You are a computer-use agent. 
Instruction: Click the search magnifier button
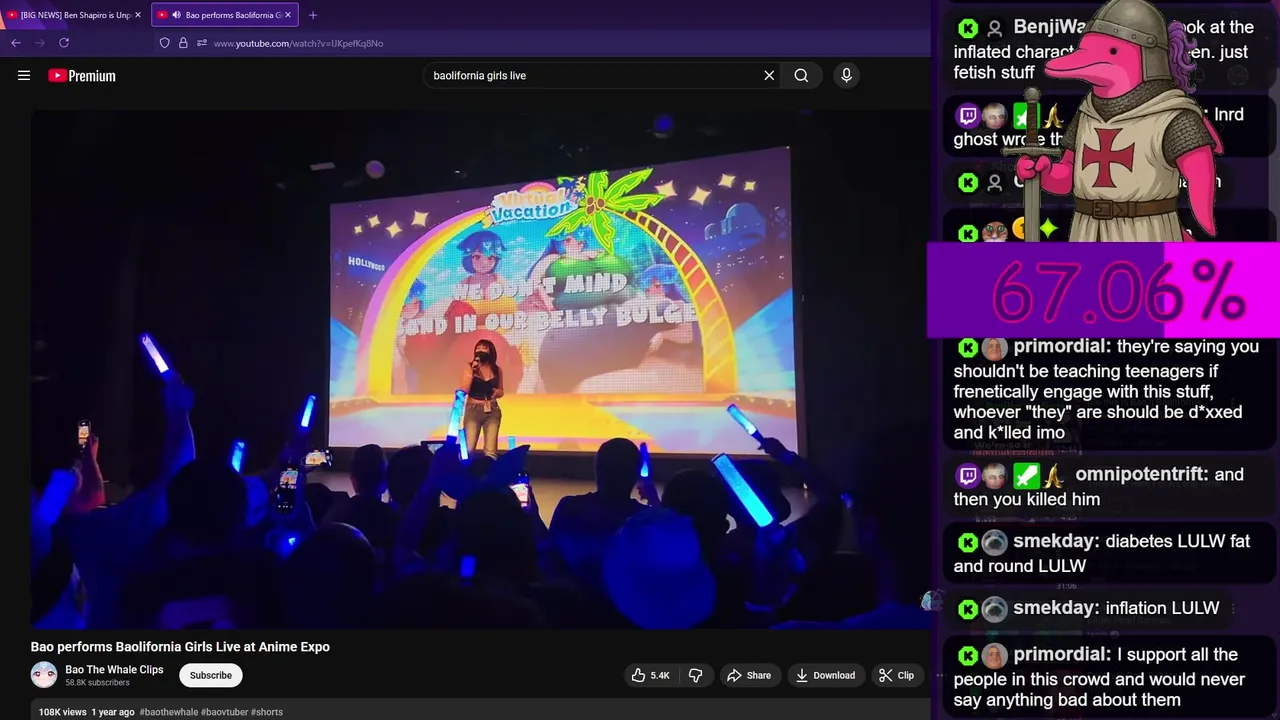tap(801, 75)
